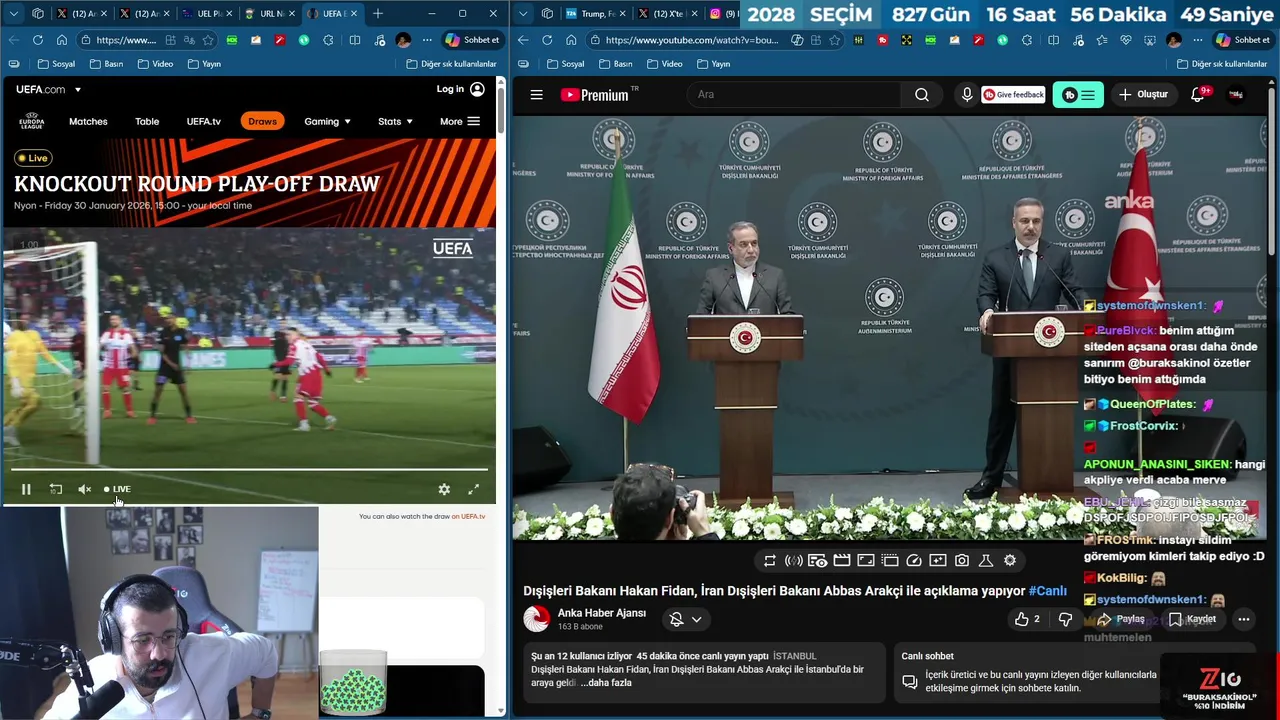Go to YouTube Premium home logo
1280x720 pixels.
596,95
